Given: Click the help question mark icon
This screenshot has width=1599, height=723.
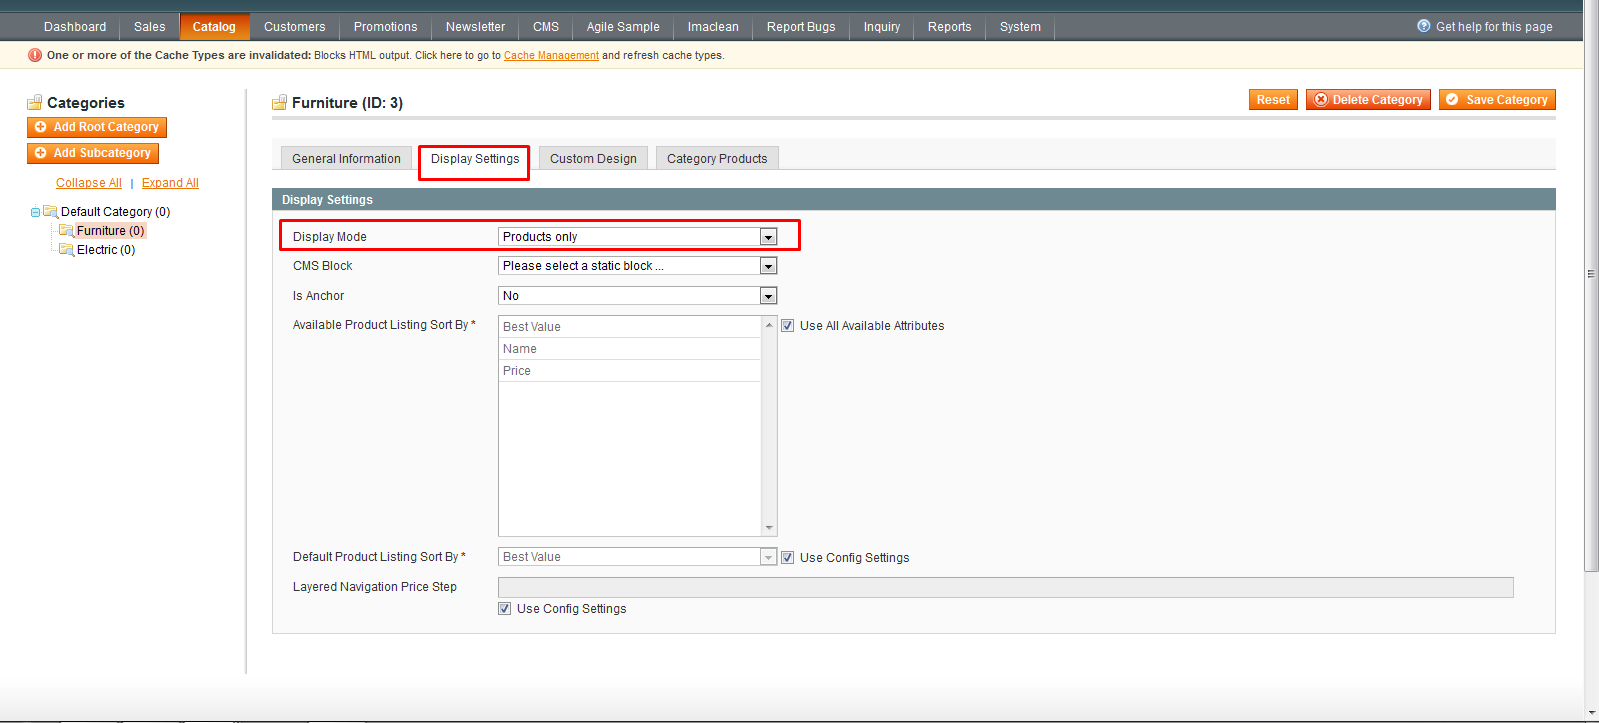Looking at the screenshot, I should coord(1424,26).
